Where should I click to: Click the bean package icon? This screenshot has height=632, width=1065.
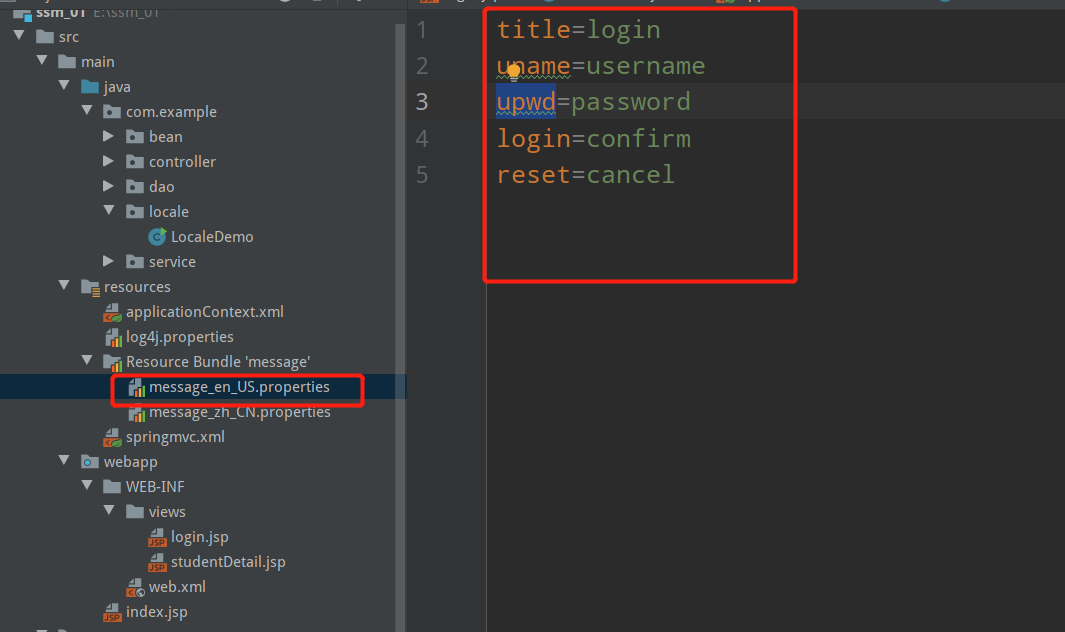pyautogui.click(x=135, y=137)
